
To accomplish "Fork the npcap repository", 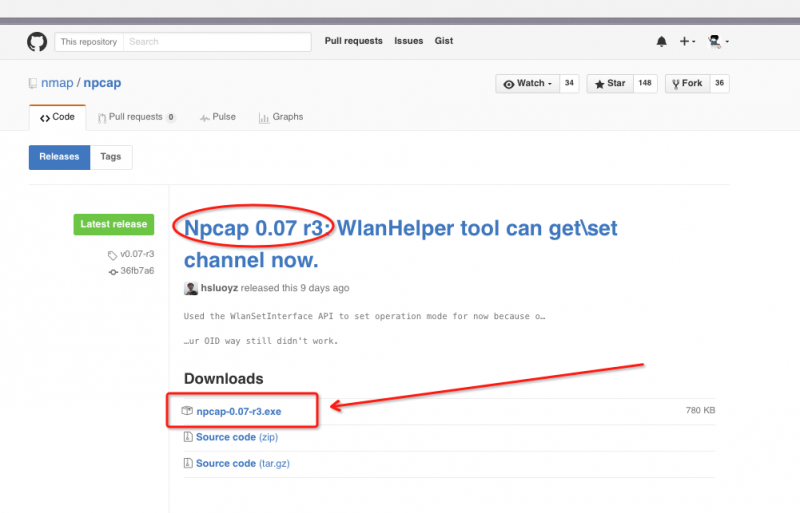I will (x=687, y=83).
